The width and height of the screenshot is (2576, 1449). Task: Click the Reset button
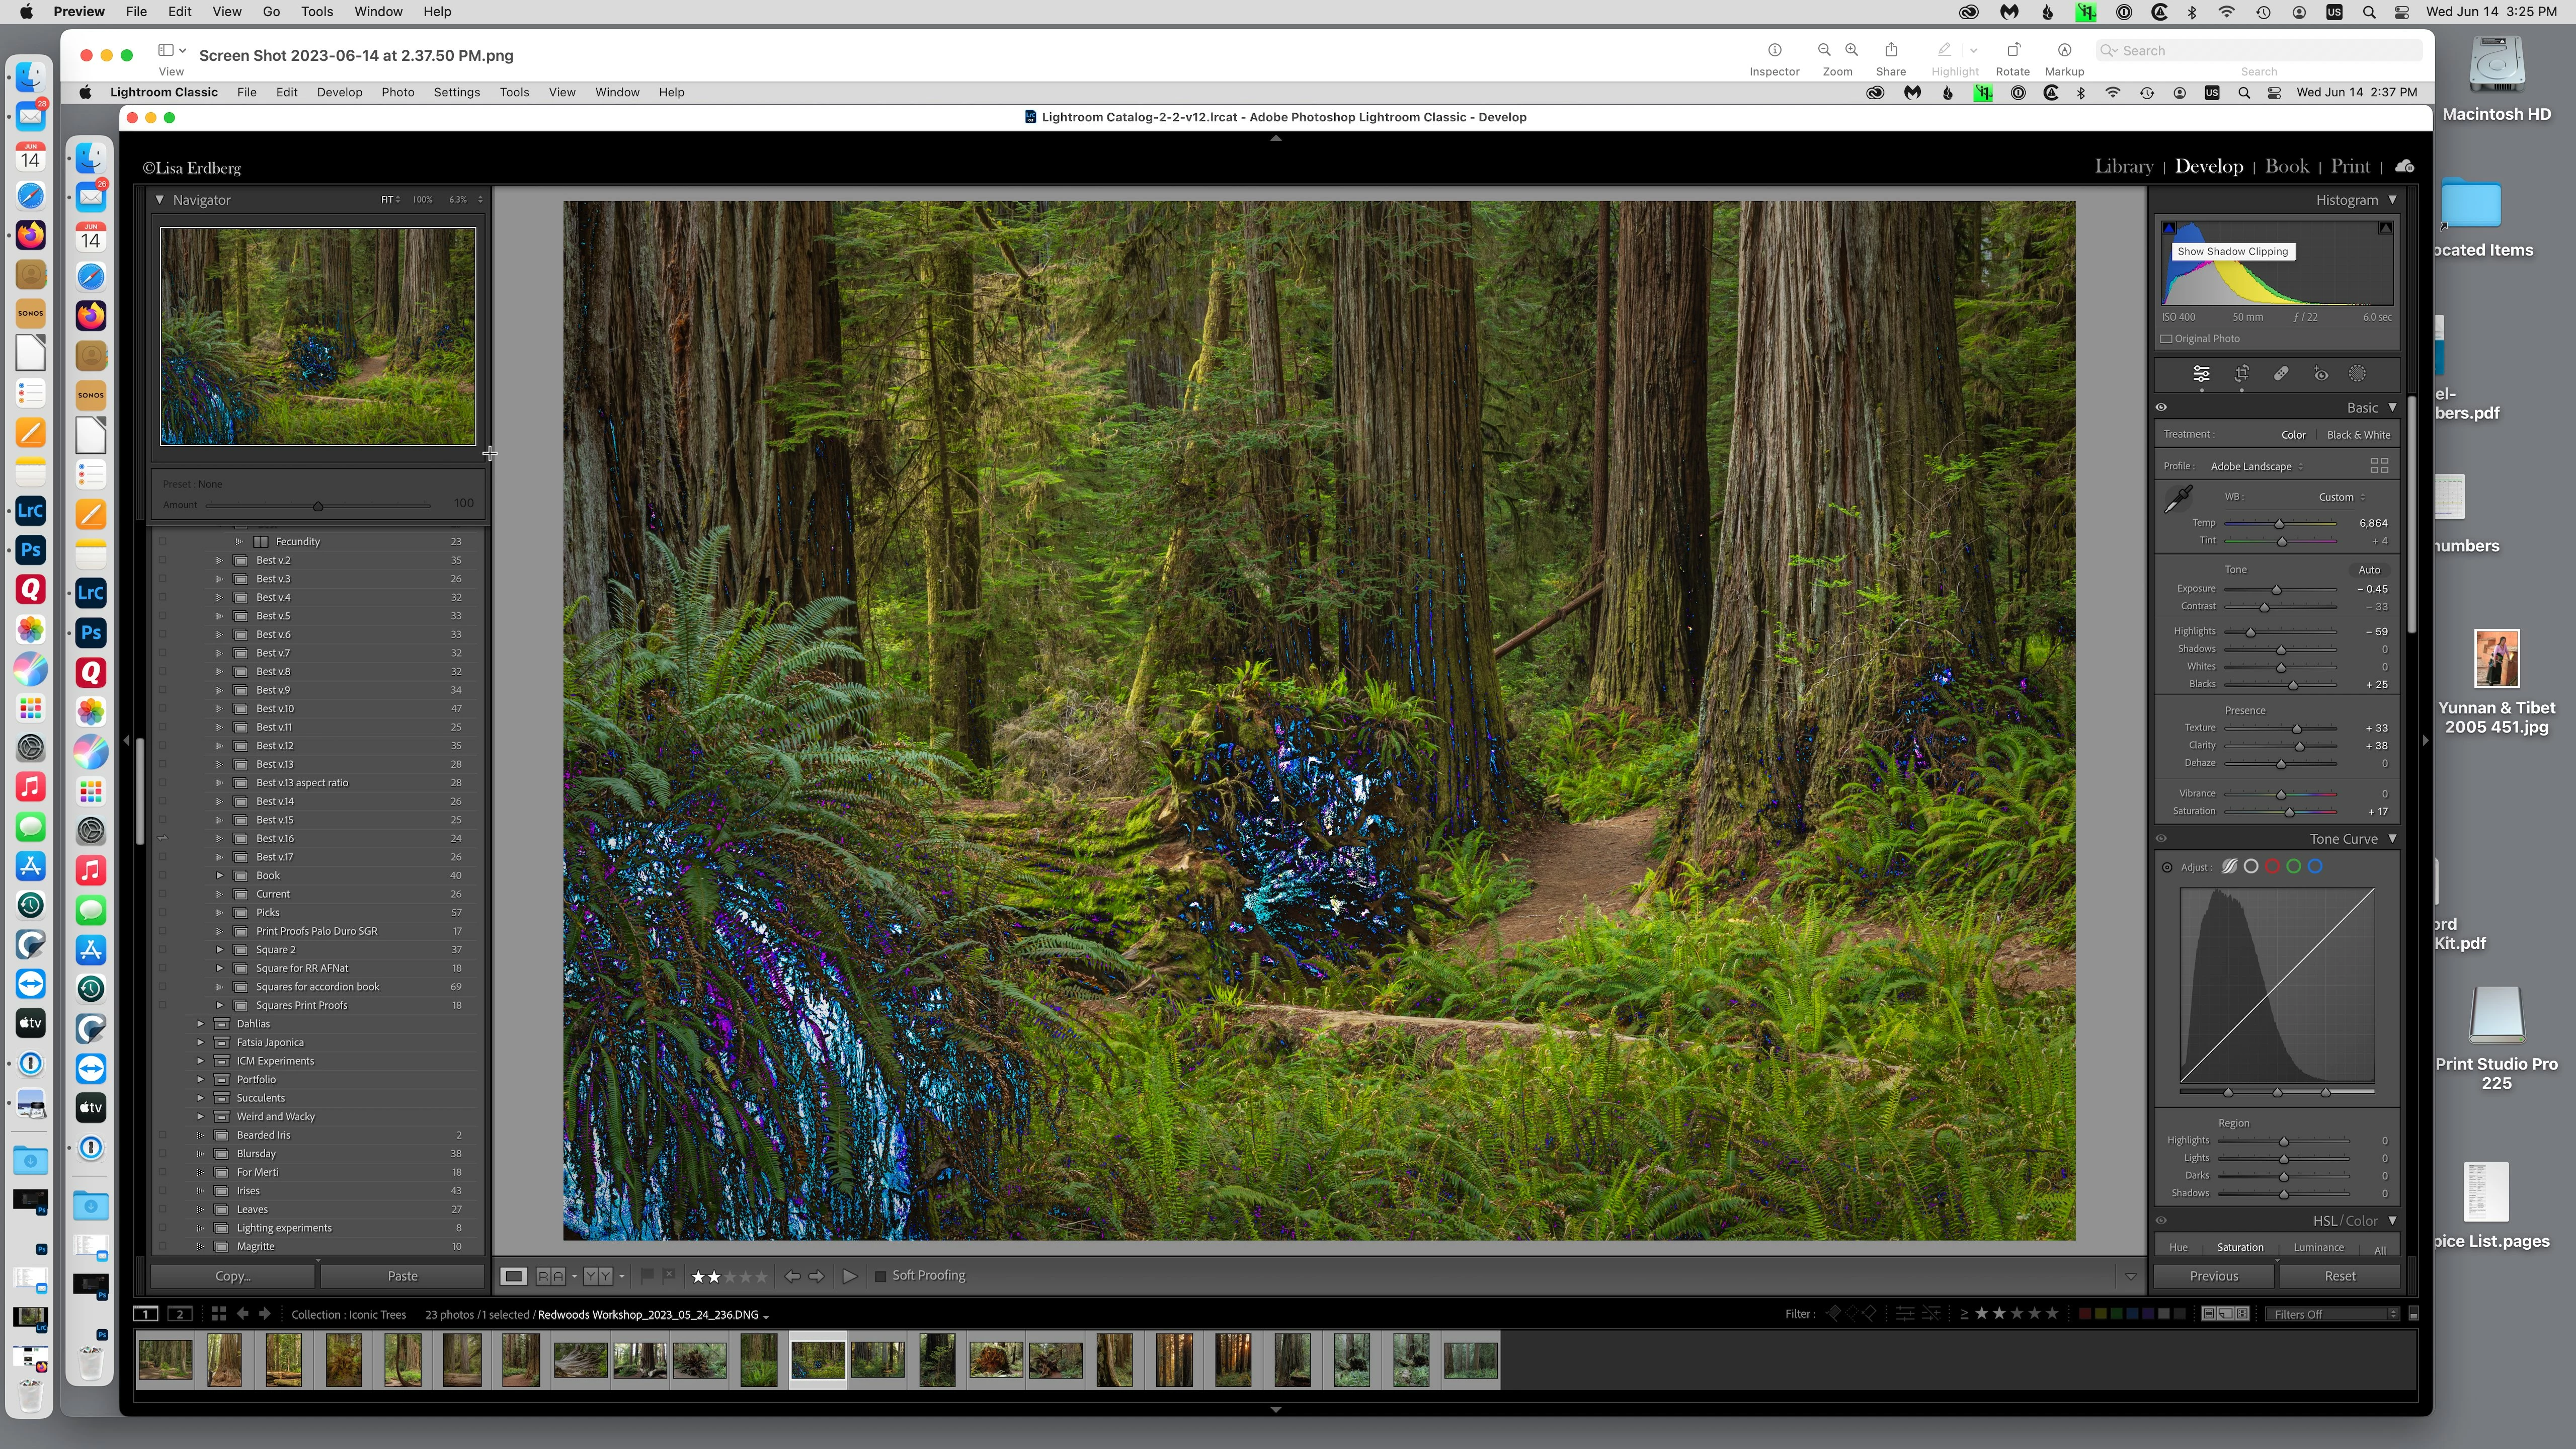2339,1276
